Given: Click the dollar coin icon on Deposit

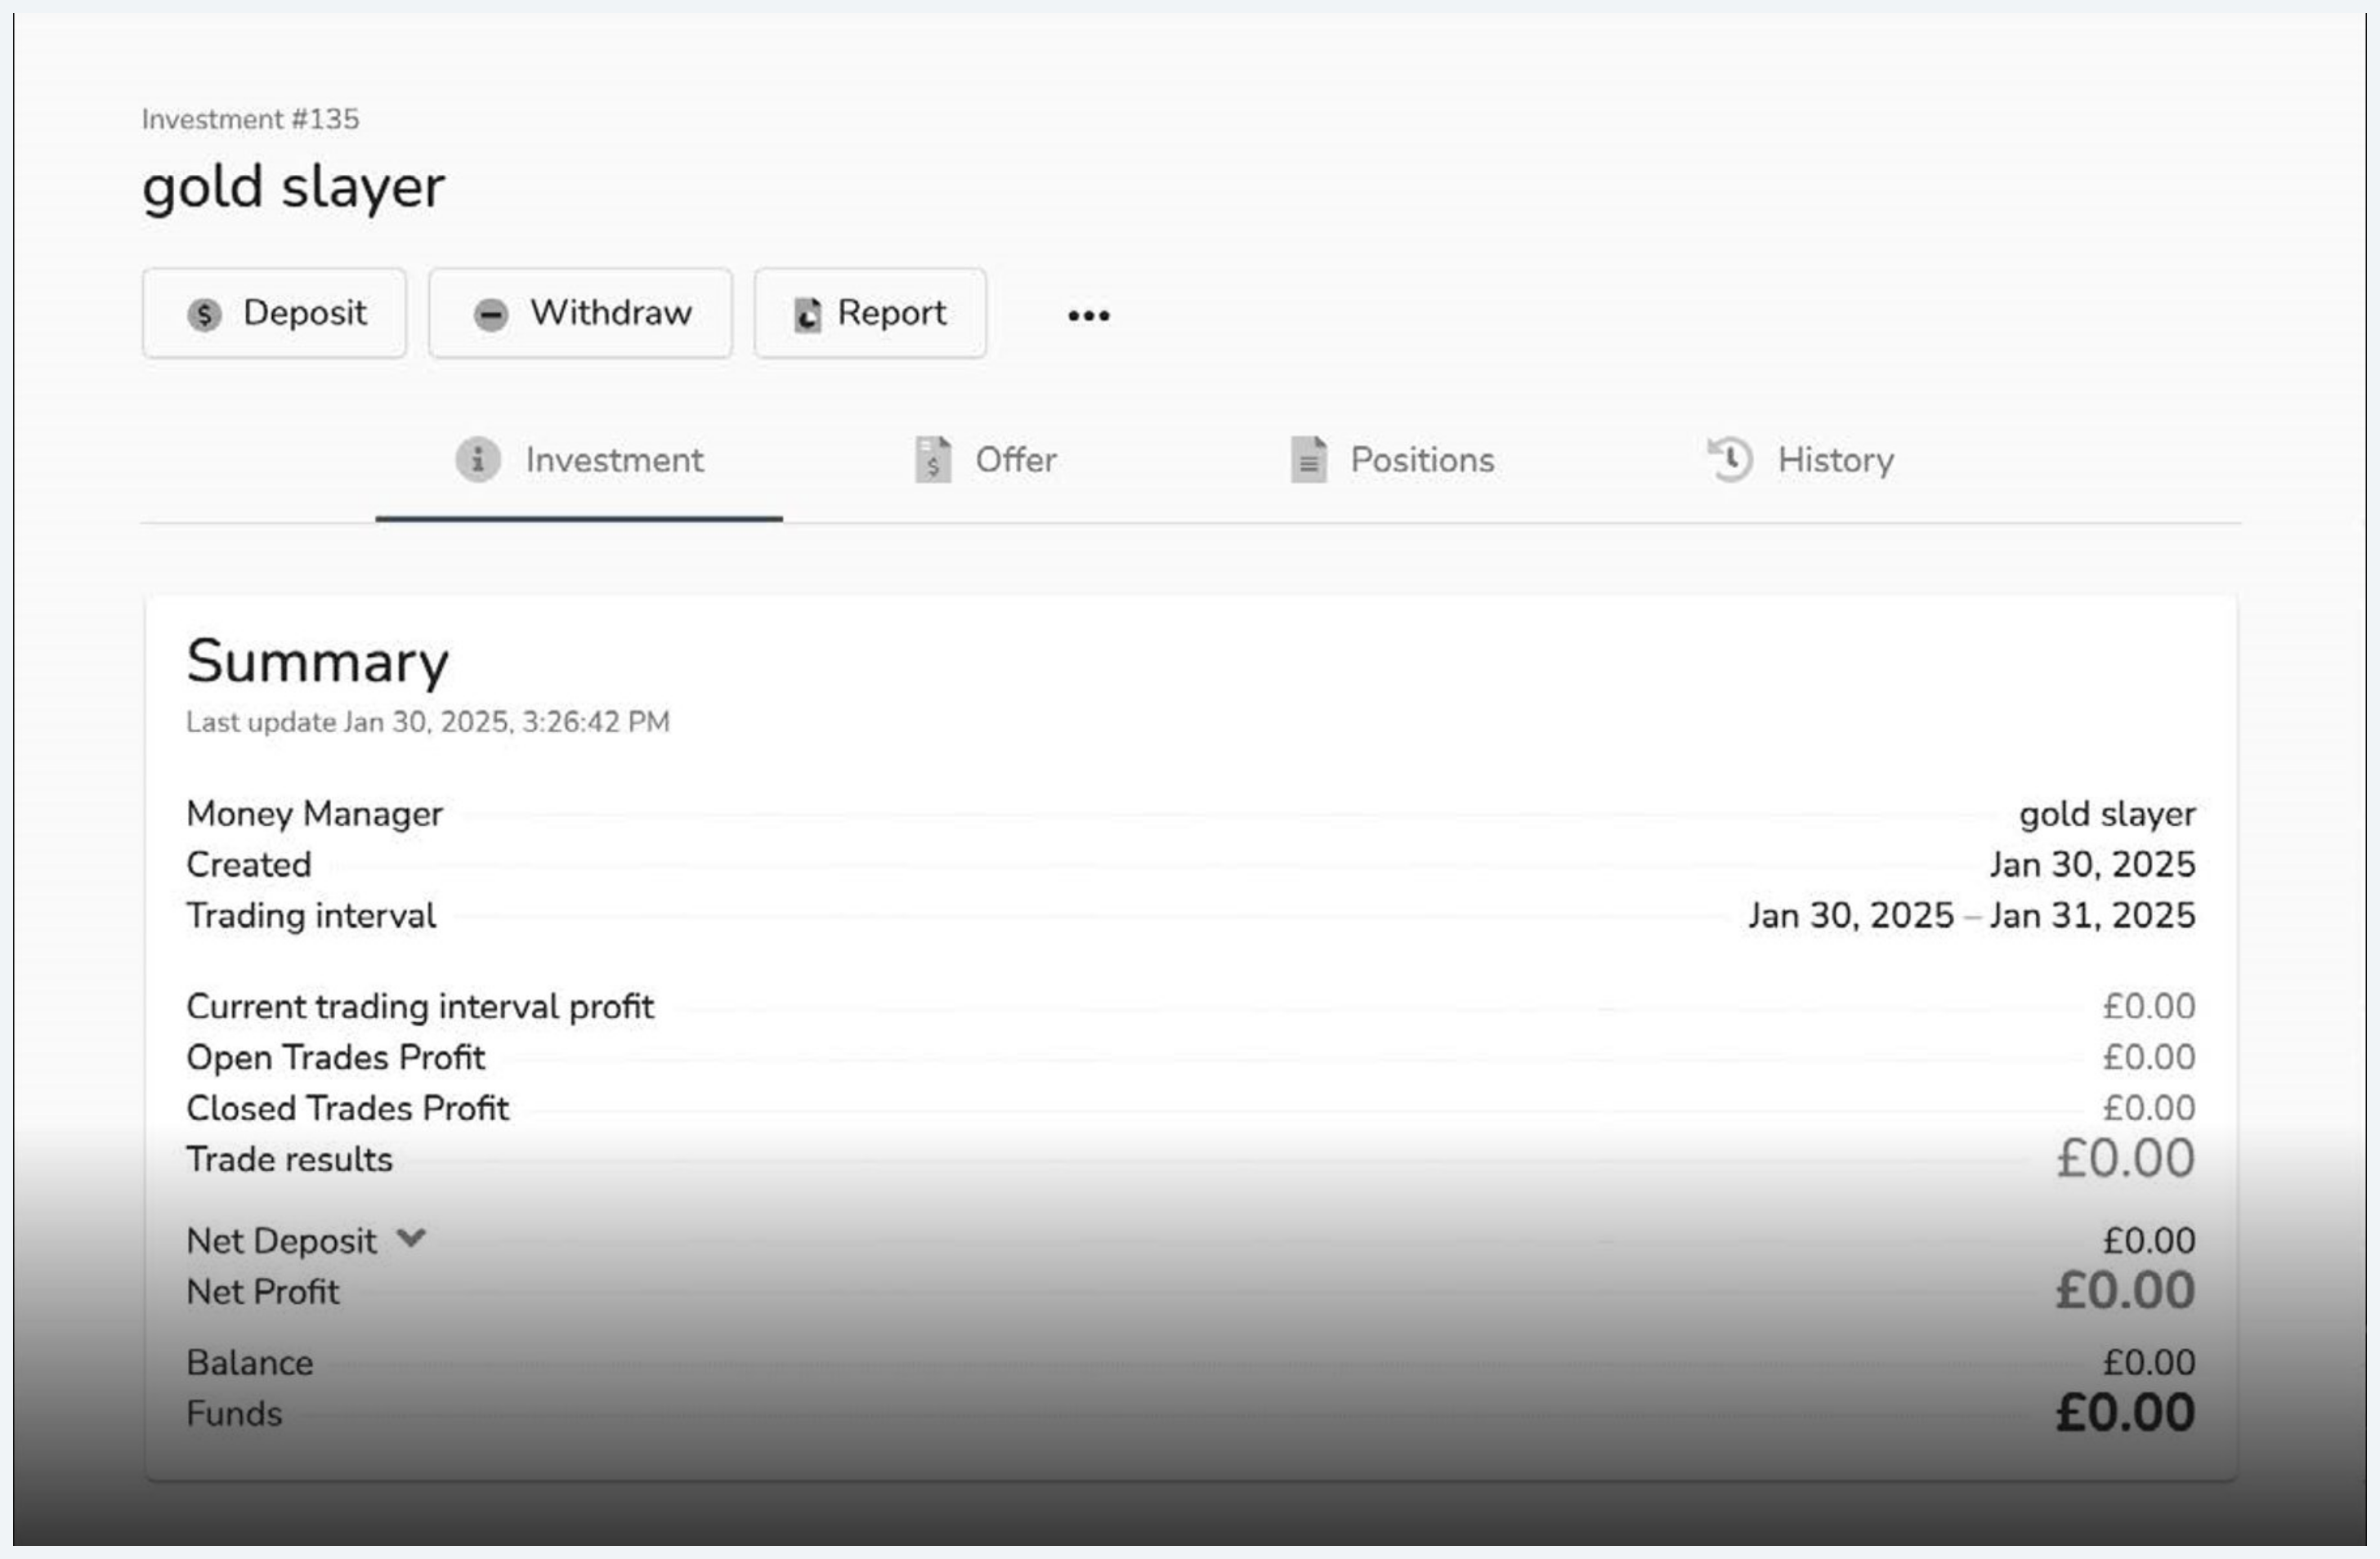Looking at the screenshot, I should click(x=204, y=315).
